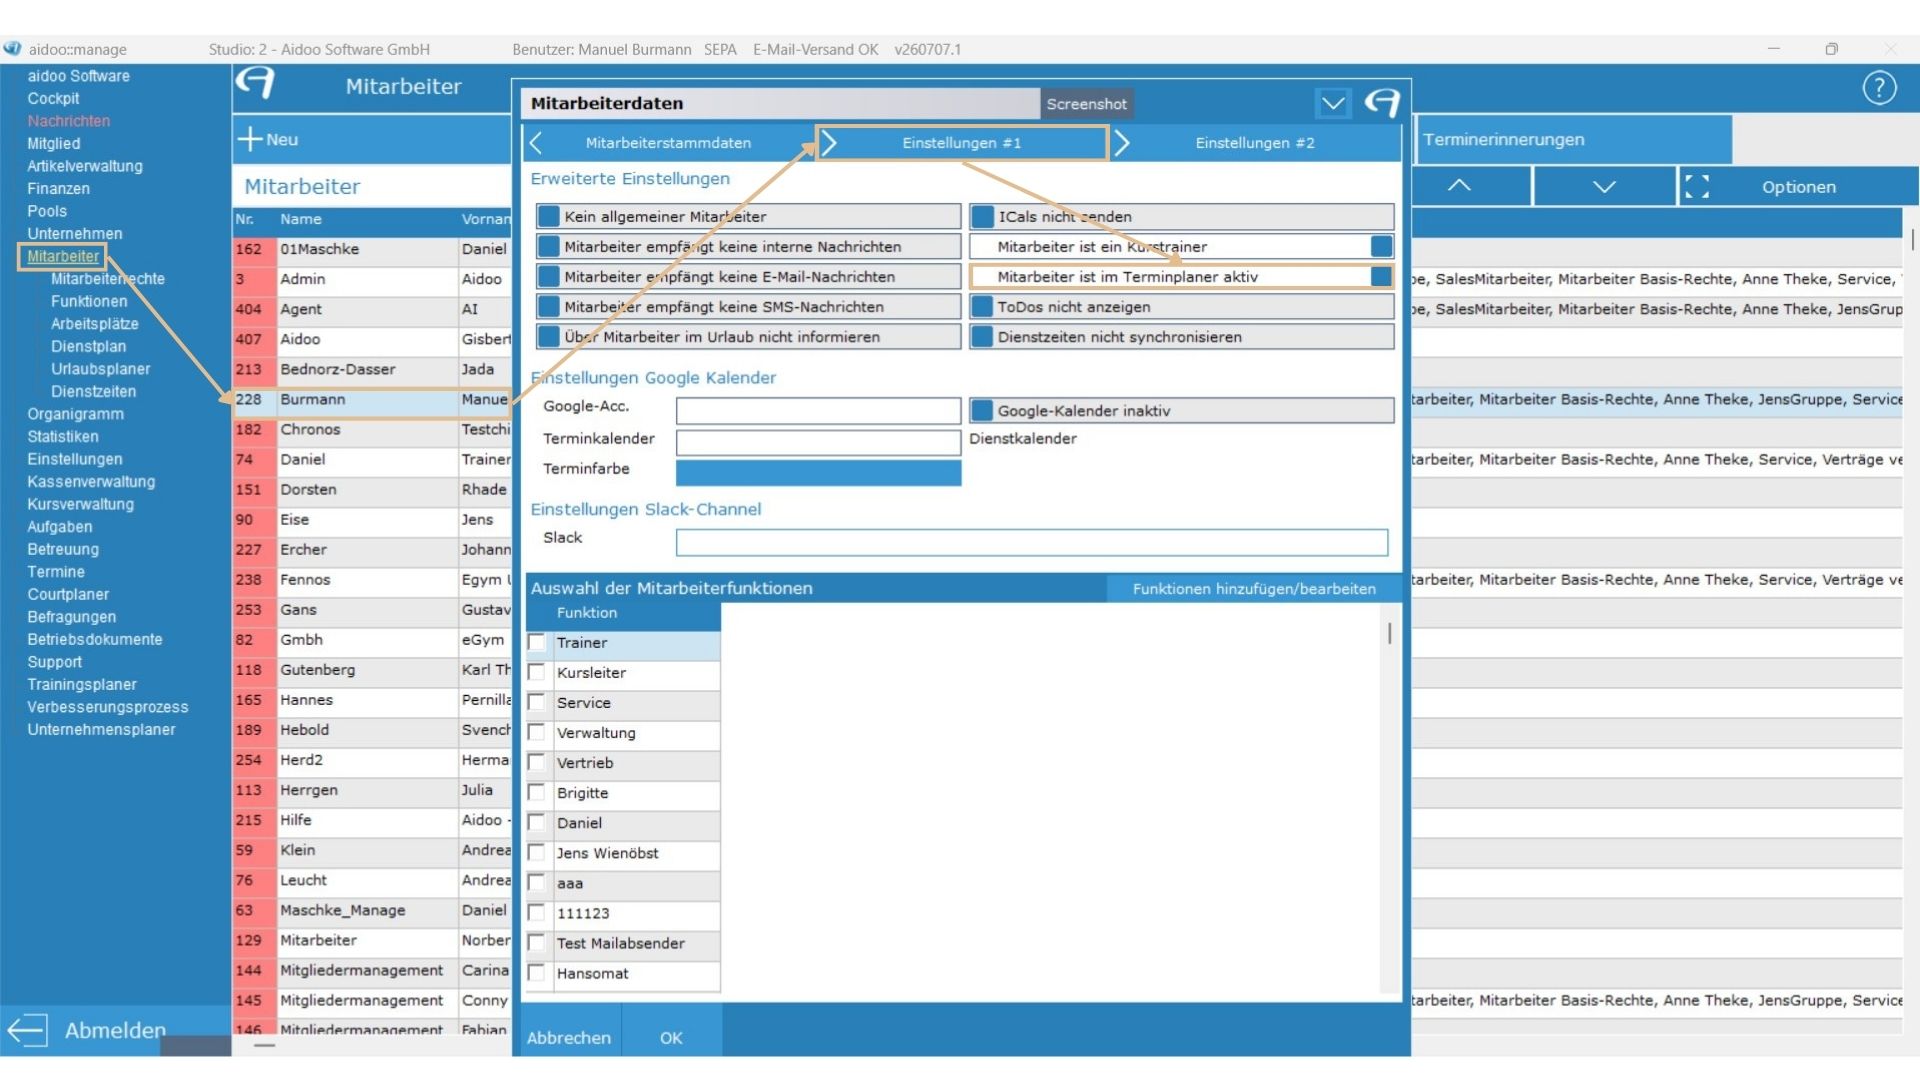Click 'Funktionen hinzufügen/bearbeiten'
The image size is (1920, 1080).
coord(1254,589)
